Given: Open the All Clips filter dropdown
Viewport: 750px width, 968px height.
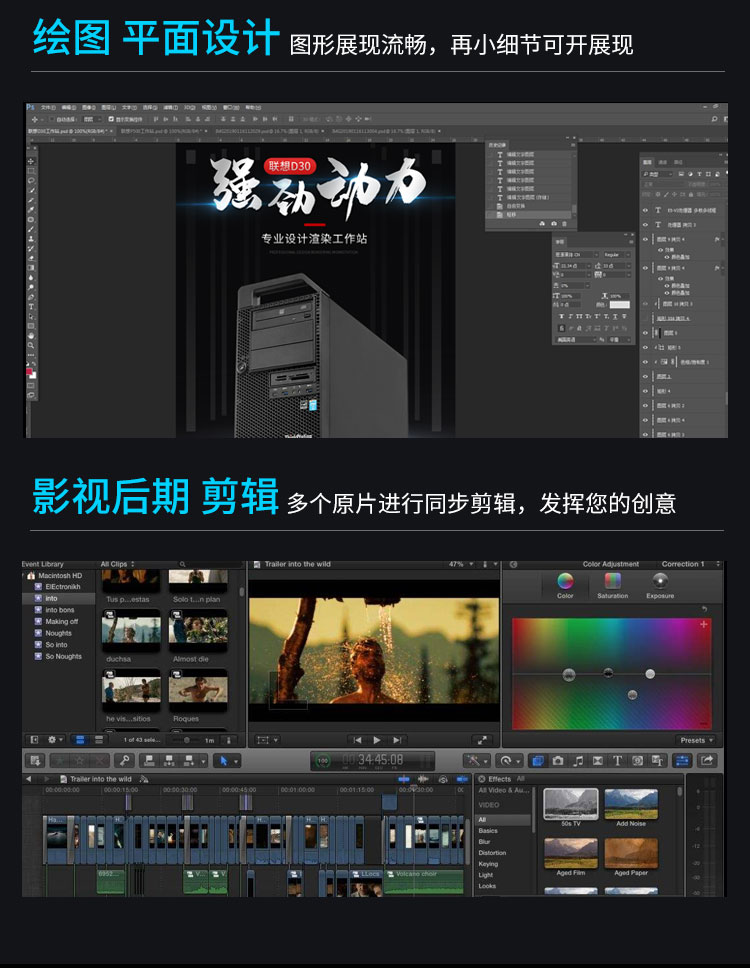Looking at the screenshot, I should coord(117,564).
